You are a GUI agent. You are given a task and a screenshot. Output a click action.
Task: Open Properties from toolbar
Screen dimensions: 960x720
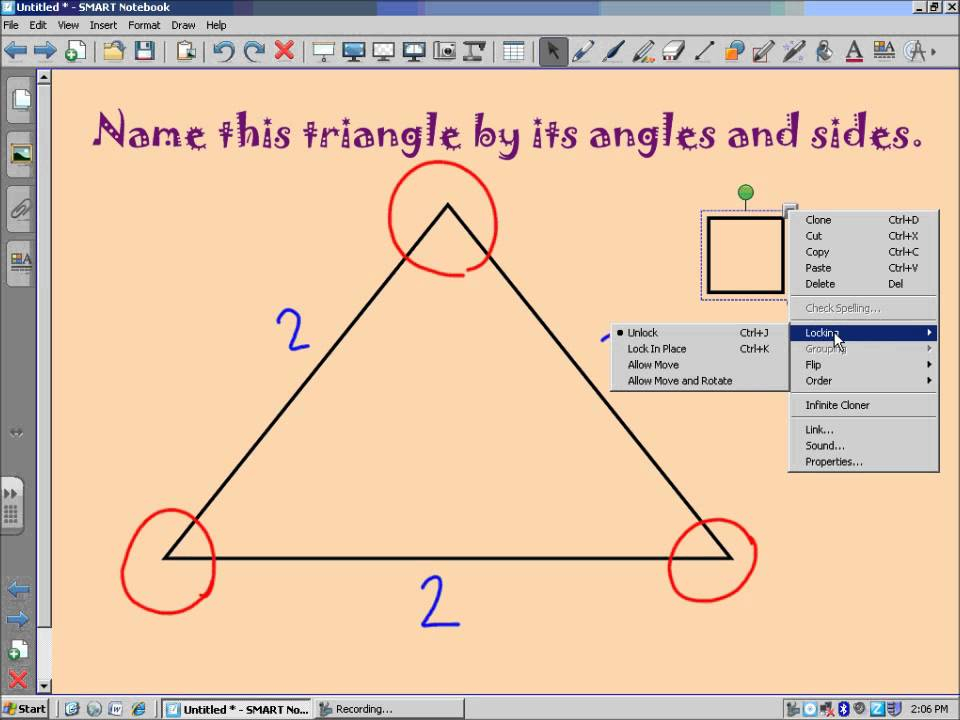click(884, 51)
